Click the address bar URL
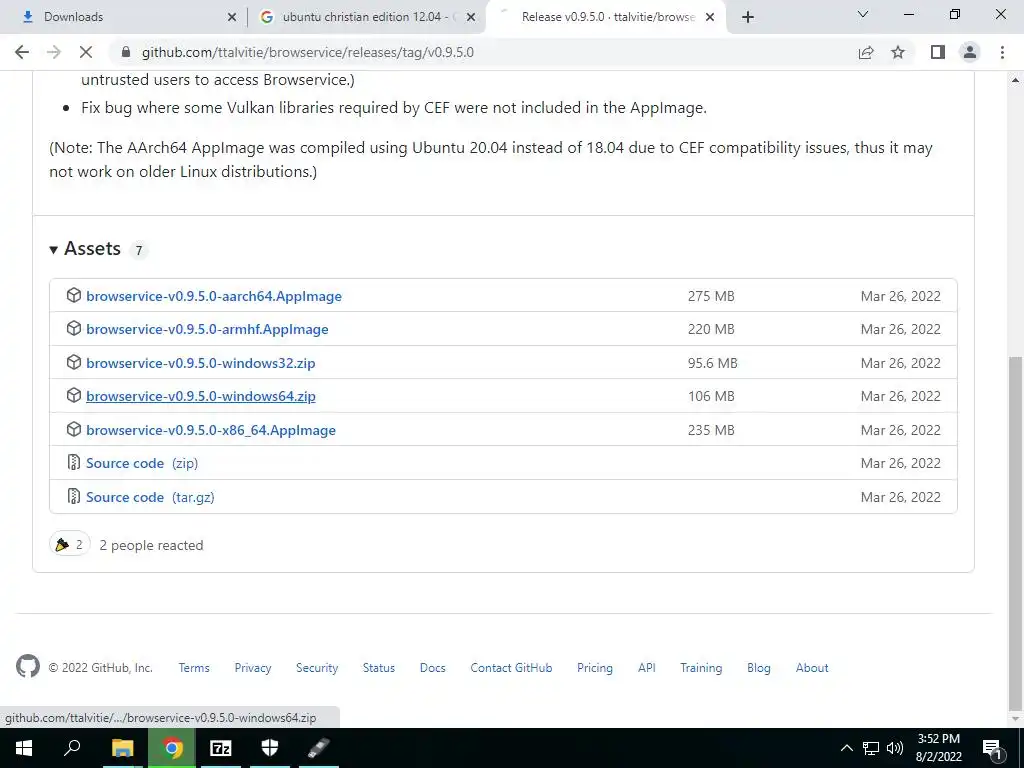This screenshot has width=1024, height=768. click(x=308, y=52)
